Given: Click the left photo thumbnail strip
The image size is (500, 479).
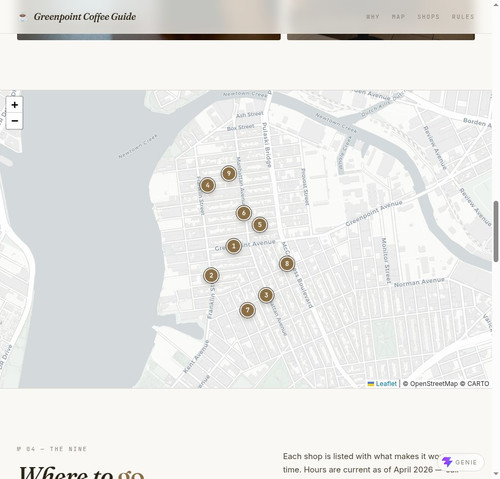Looking at the screenshot, I should pyautogui.click(x=149, y=37).
